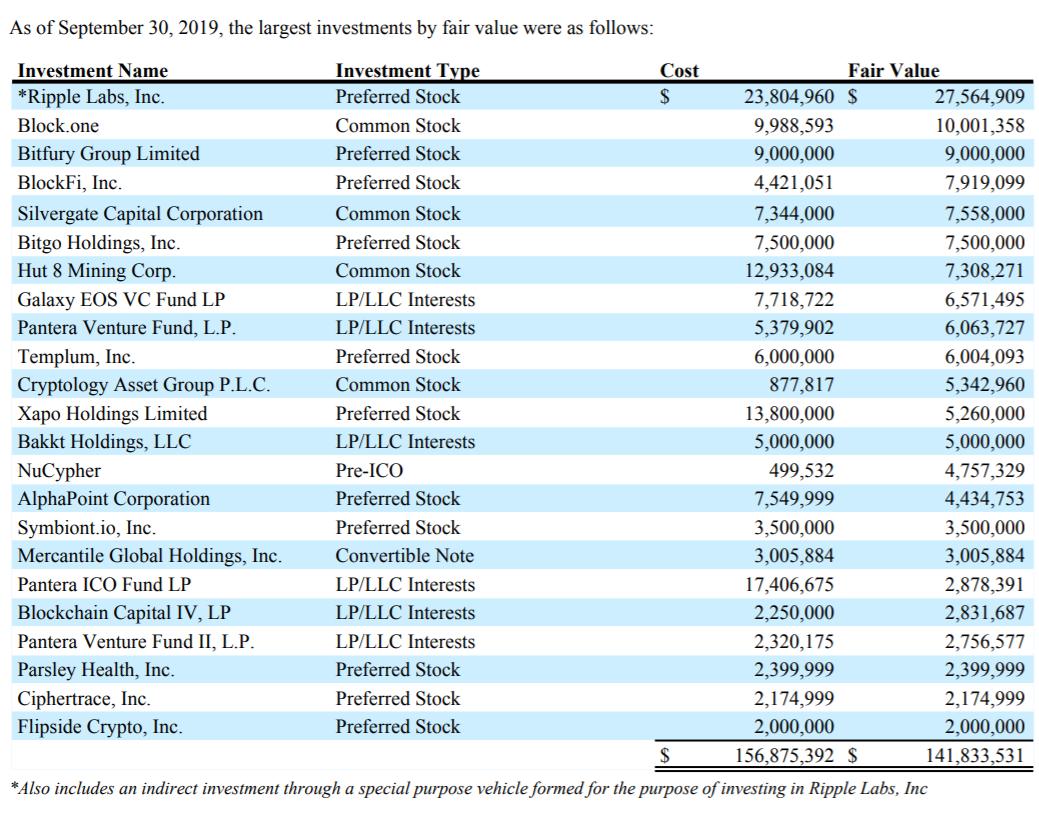
Task: Select BlockFi, Inc. investment name
Action: pyautogui.click(x=70, y=182)
